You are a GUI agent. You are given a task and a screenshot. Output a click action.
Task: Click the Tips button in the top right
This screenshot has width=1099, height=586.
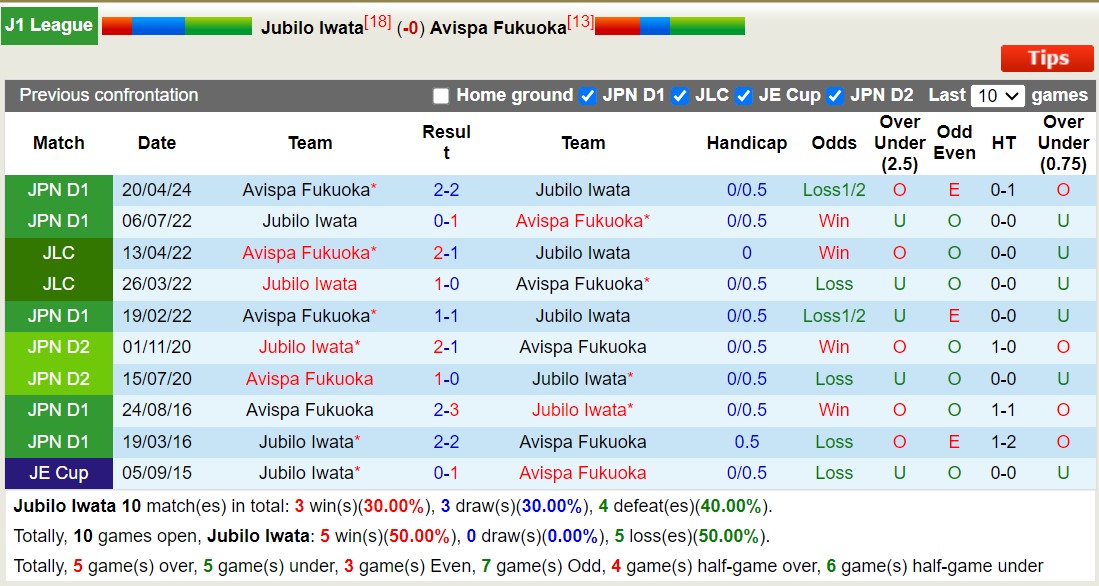(1046, 58)
